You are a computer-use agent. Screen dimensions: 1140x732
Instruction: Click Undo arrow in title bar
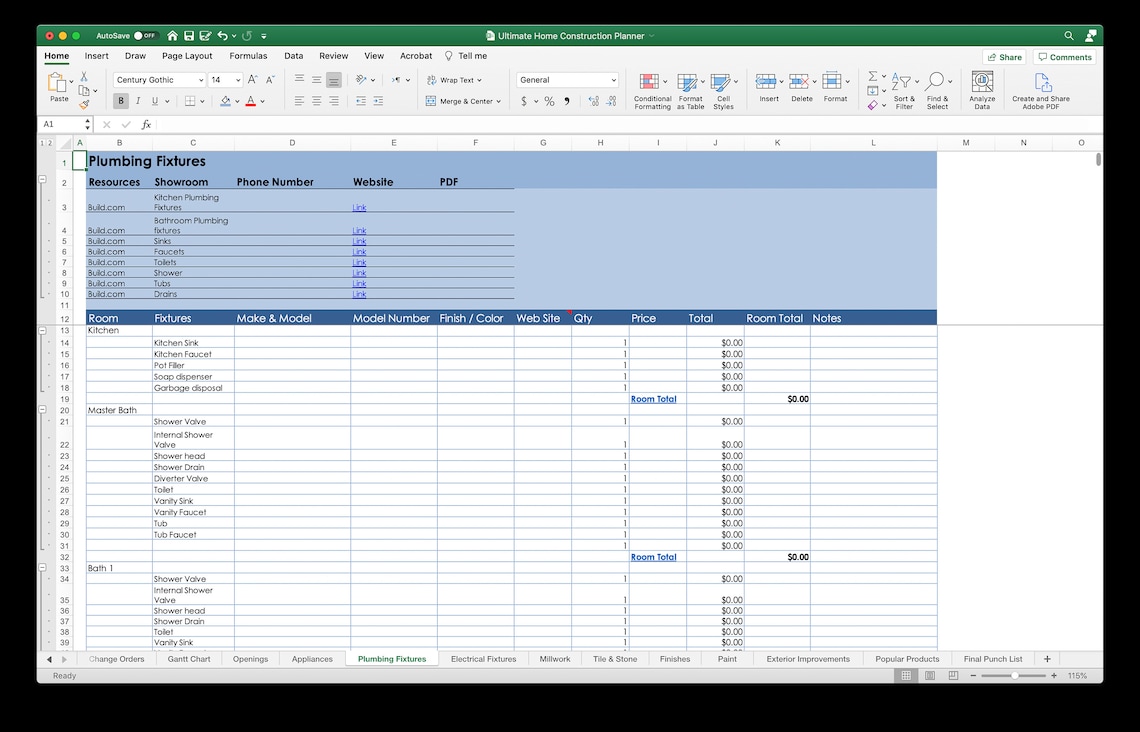pyautogui.click(x=222, y=36)
